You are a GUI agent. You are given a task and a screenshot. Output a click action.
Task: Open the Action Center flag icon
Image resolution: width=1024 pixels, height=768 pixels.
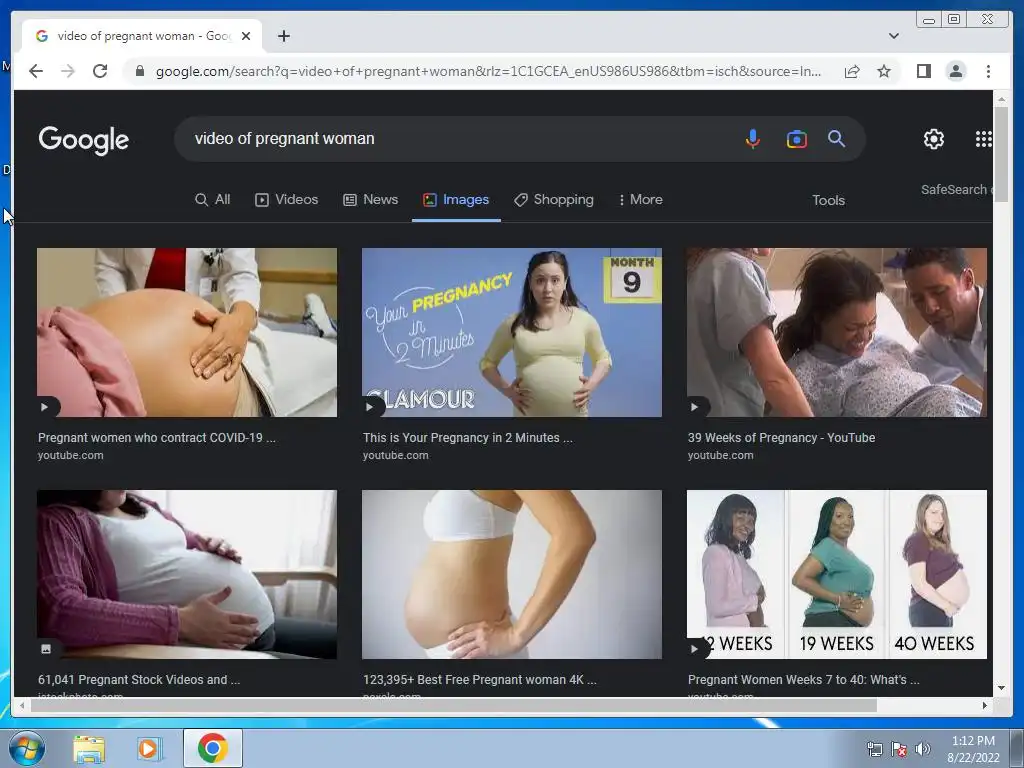pos(899,749)
